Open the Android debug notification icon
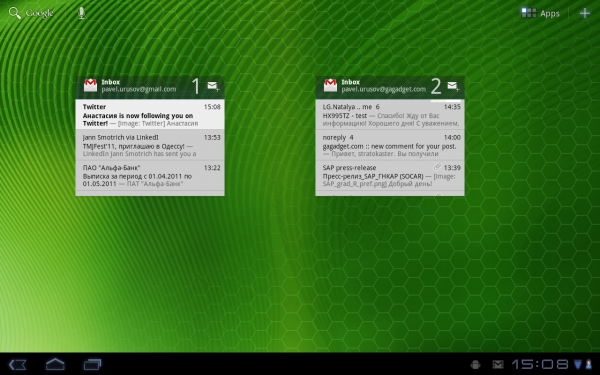Viewport: 600px width, 375px height. point(476,364)
